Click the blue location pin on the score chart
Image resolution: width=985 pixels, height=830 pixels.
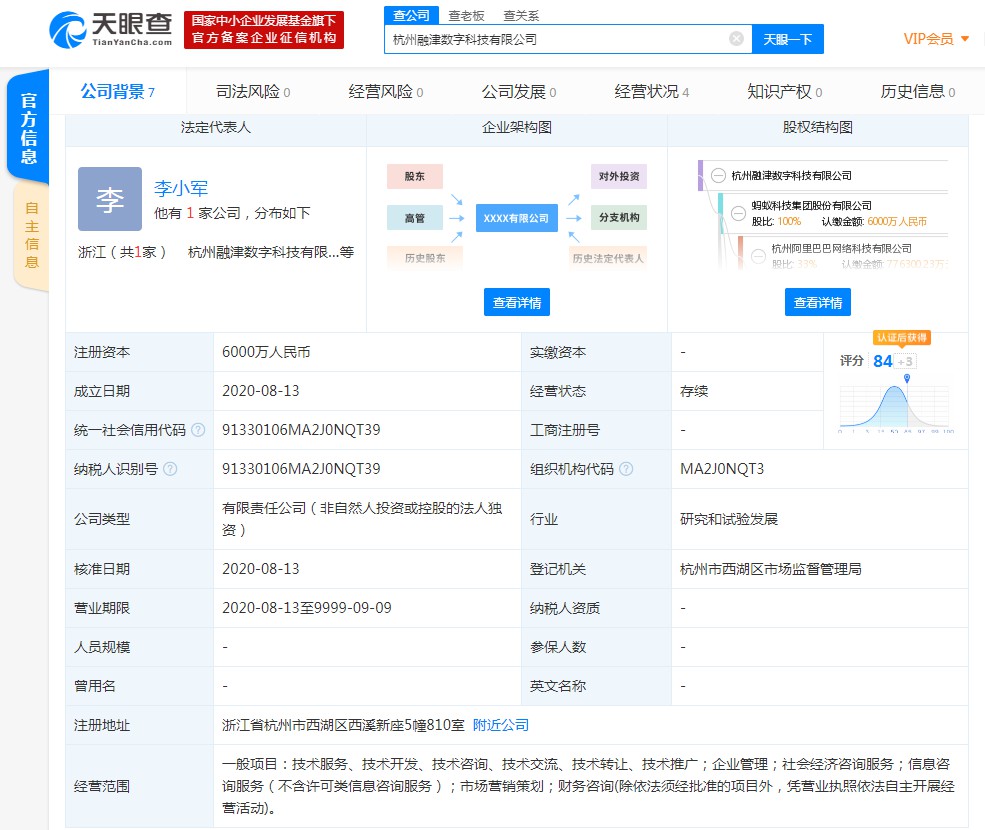(905, 380)
